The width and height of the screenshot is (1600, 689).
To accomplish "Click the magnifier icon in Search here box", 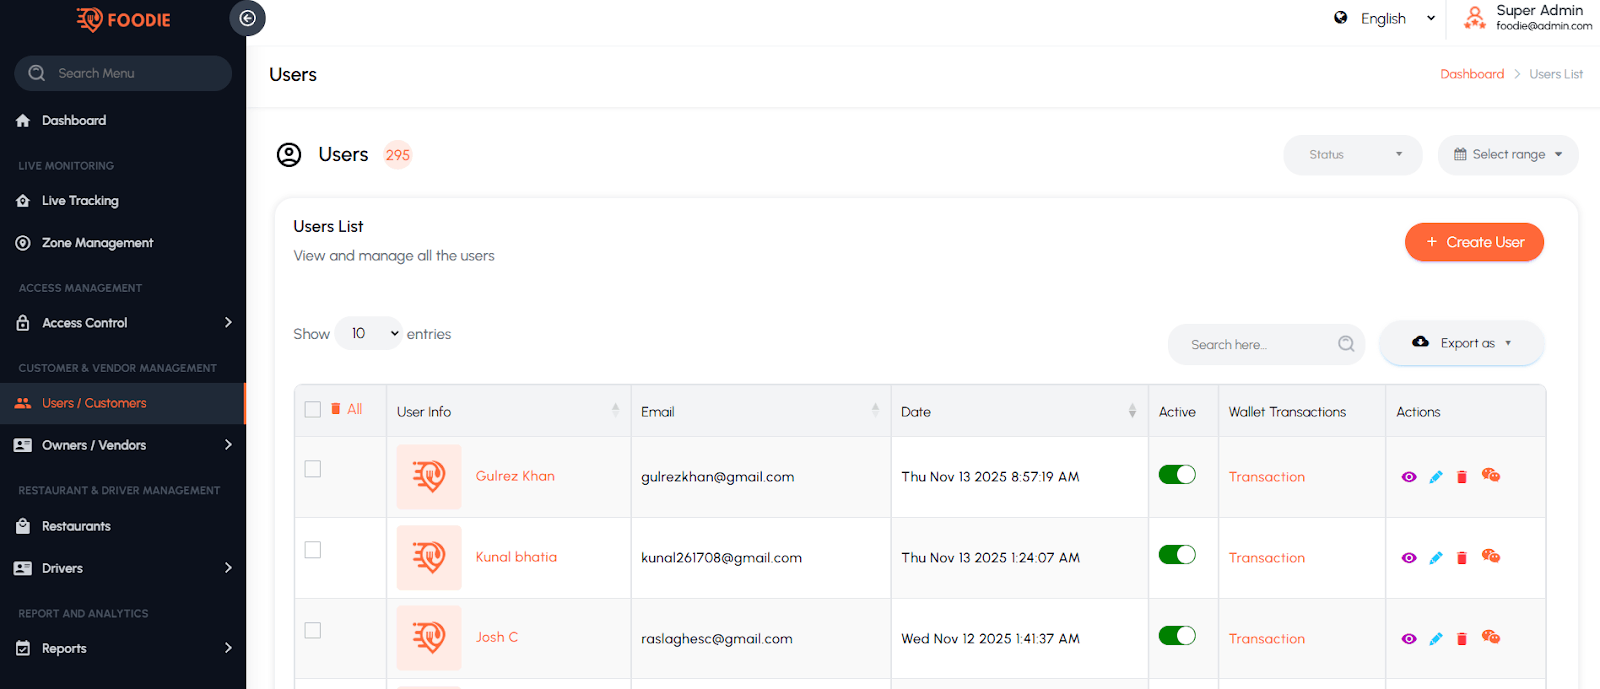I will coord(1346,344).
